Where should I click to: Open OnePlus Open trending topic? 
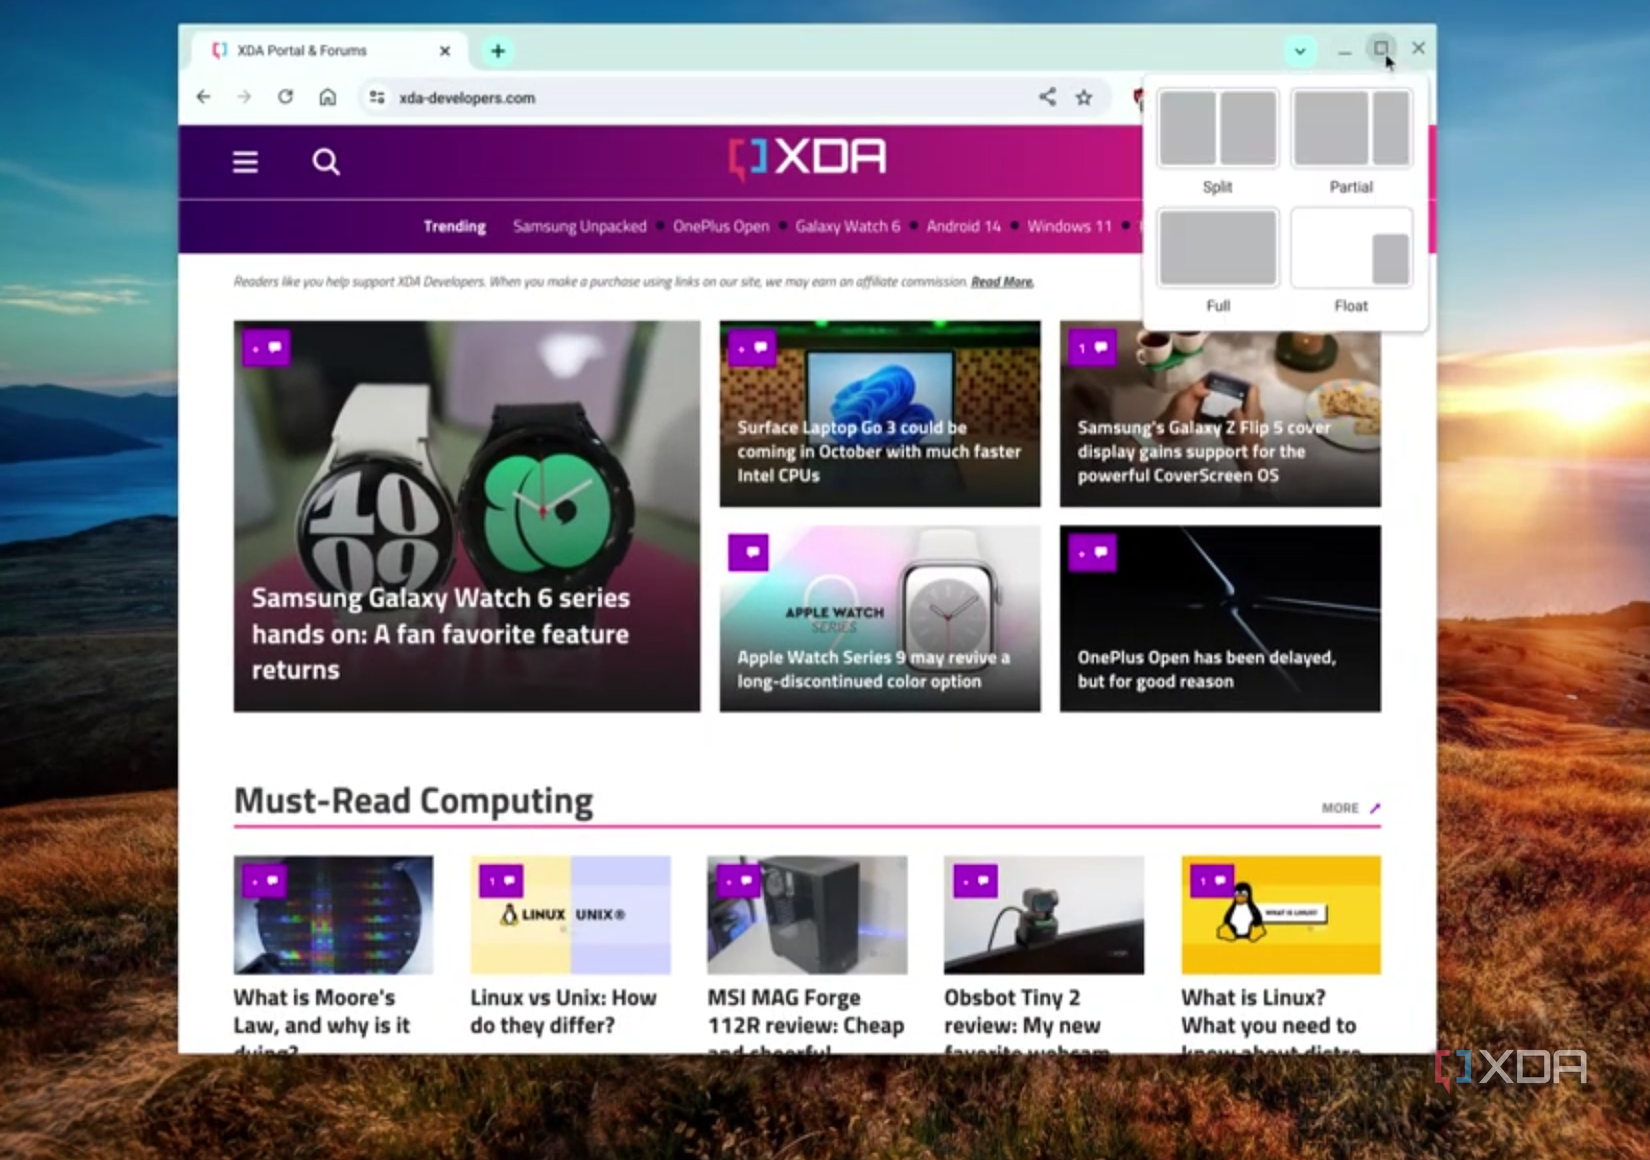pos(721,226)
